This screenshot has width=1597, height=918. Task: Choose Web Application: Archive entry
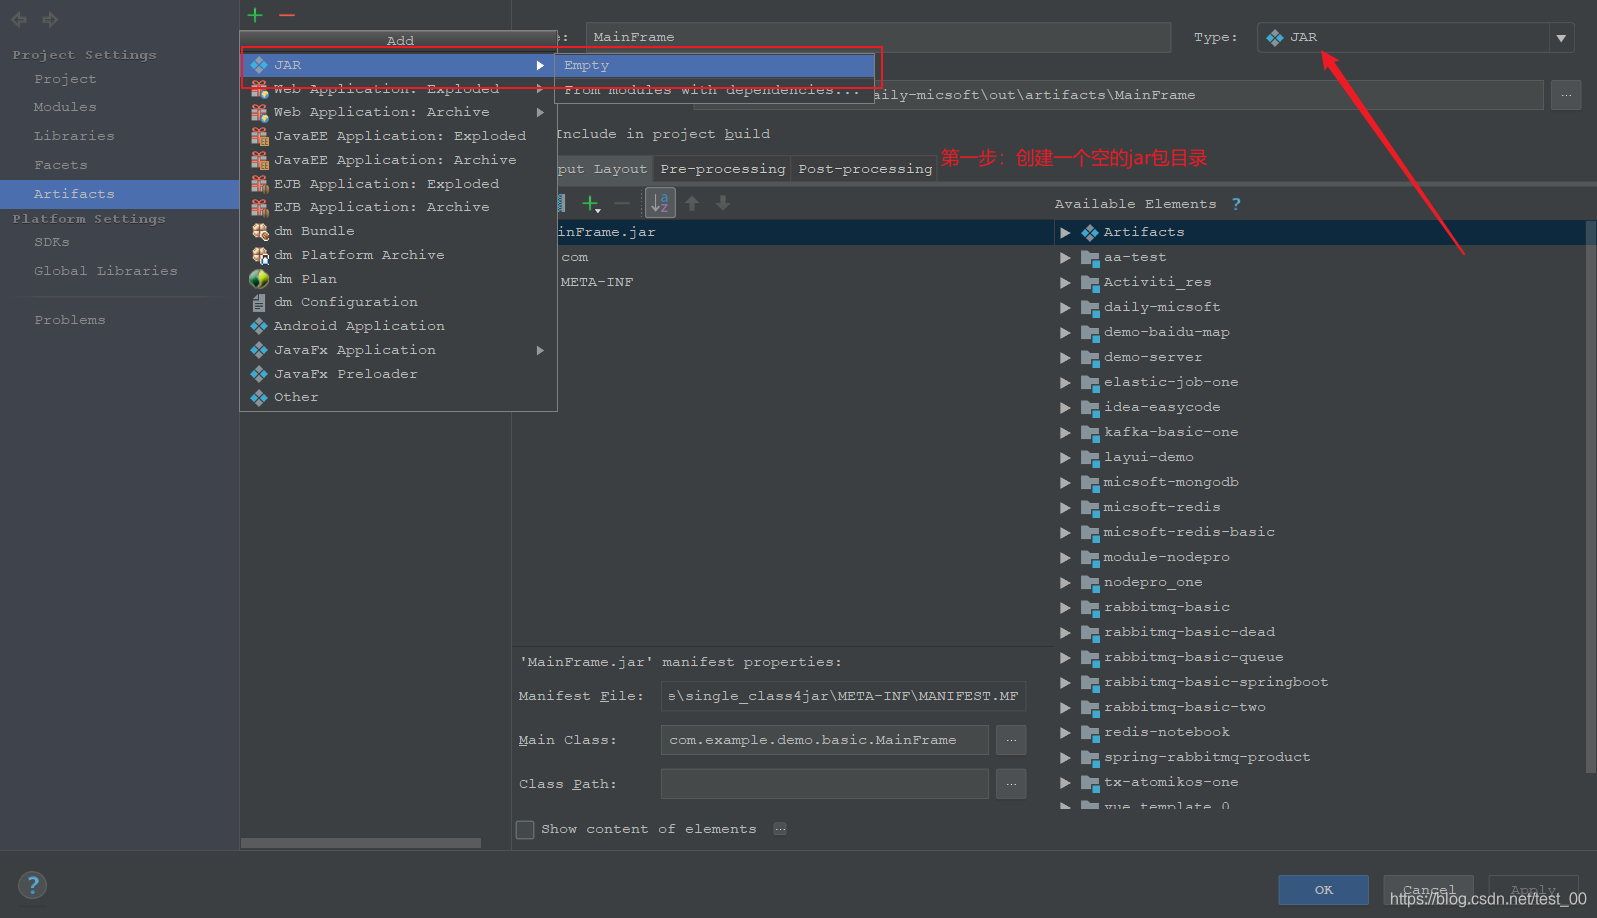tap(398, 112)
